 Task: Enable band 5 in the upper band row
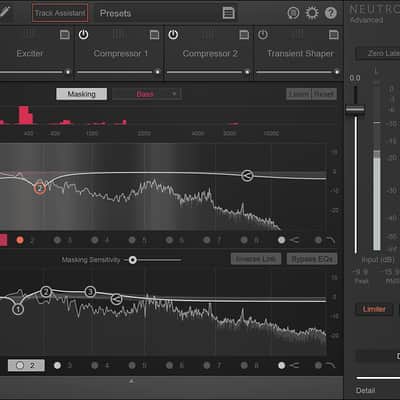click(x=132, y=240)
